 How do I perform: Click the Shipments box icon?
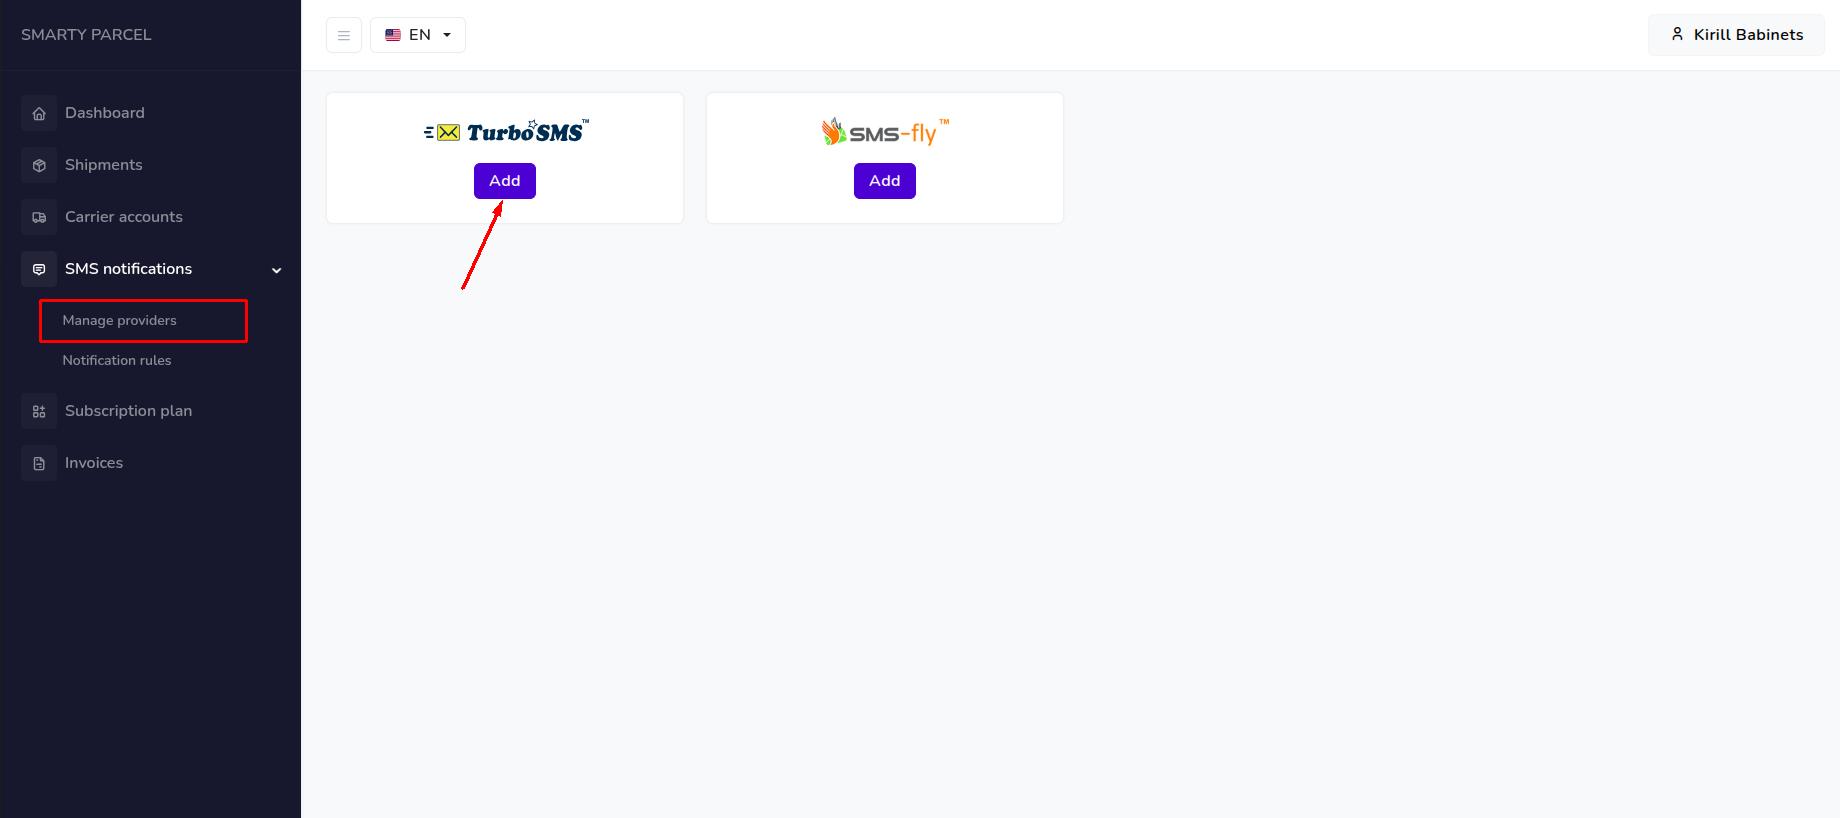[39, 166]
